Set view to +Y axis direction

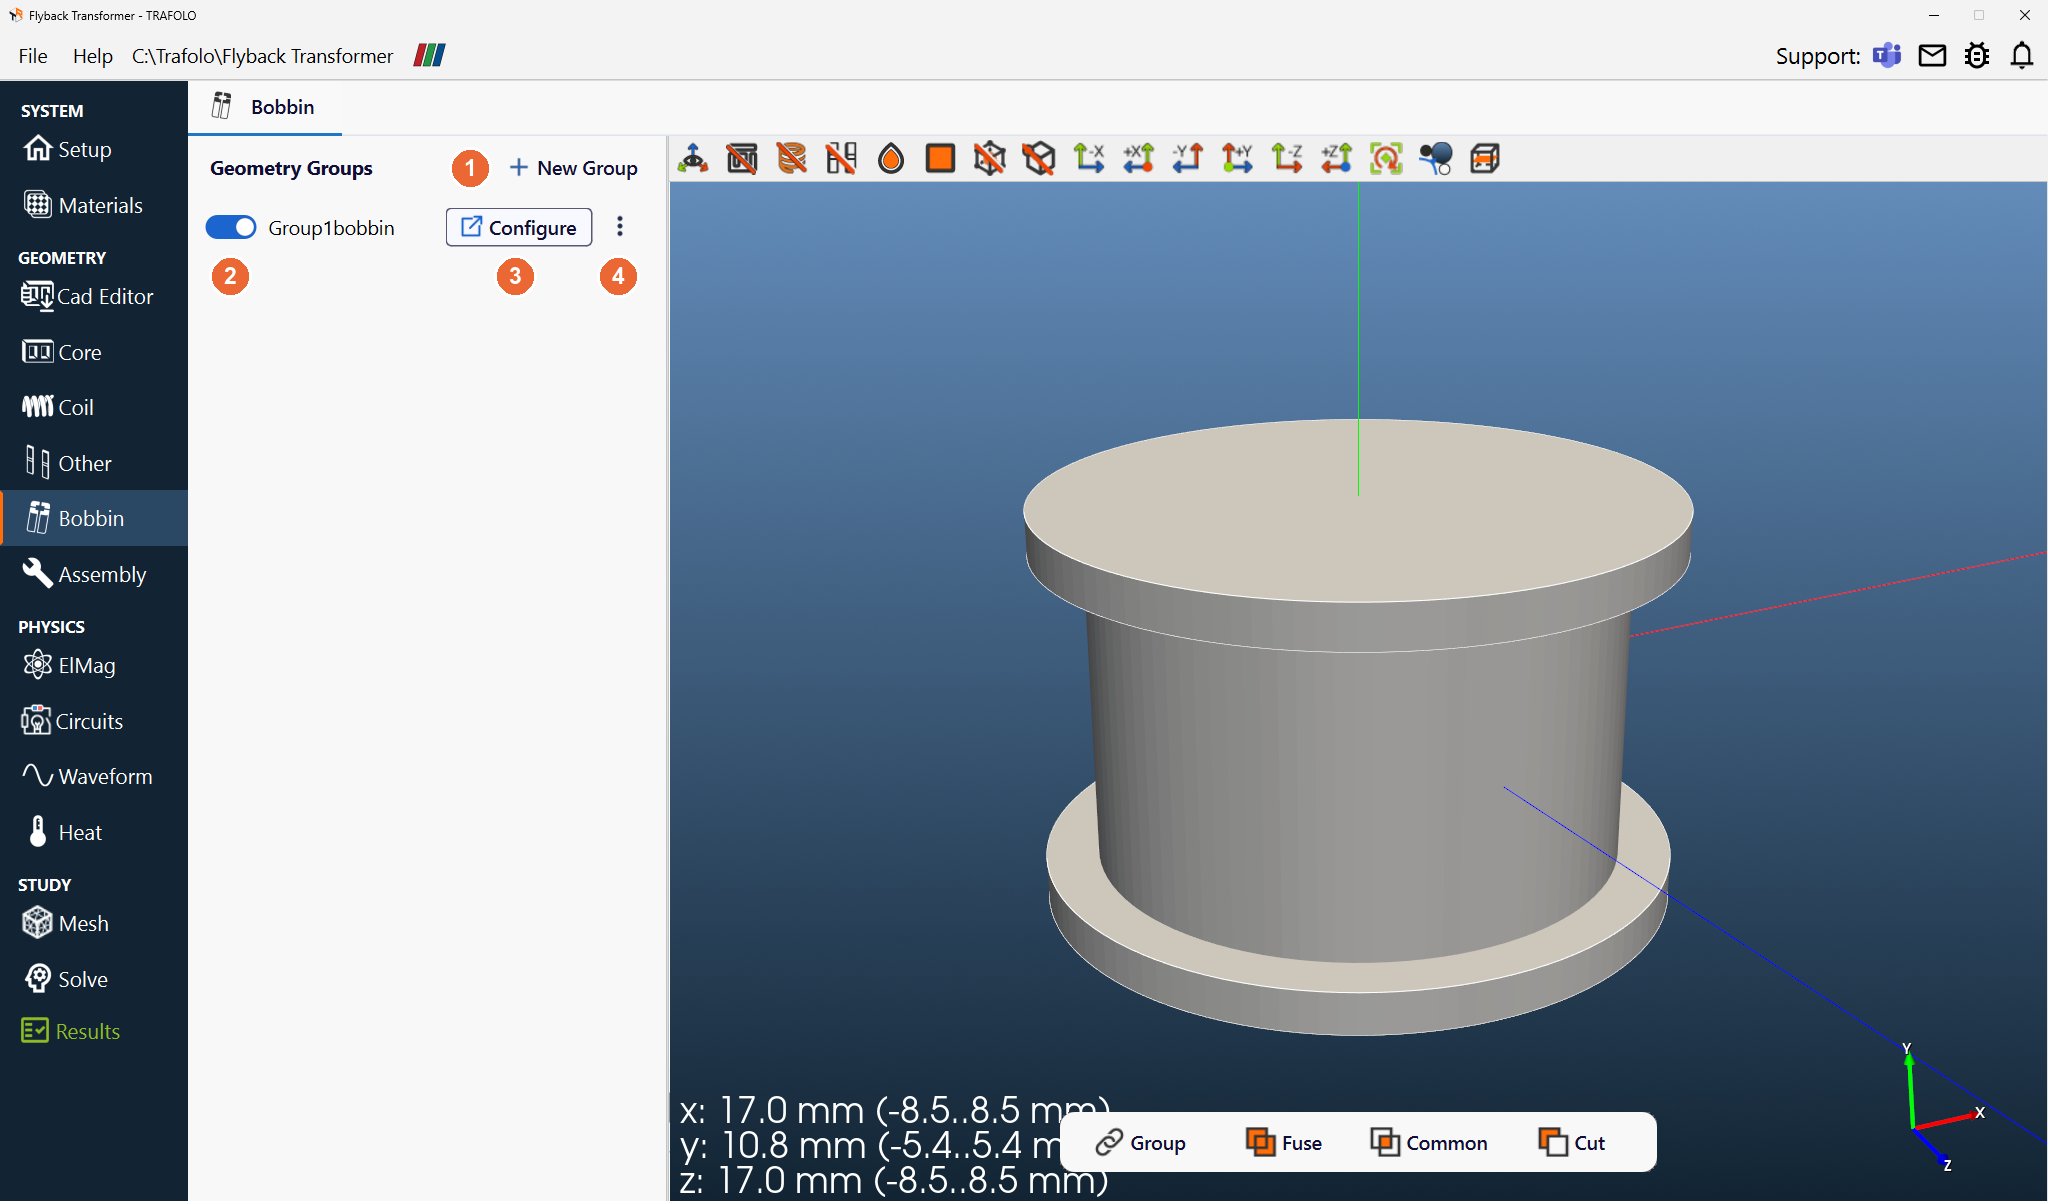(x=1237, y=158)
